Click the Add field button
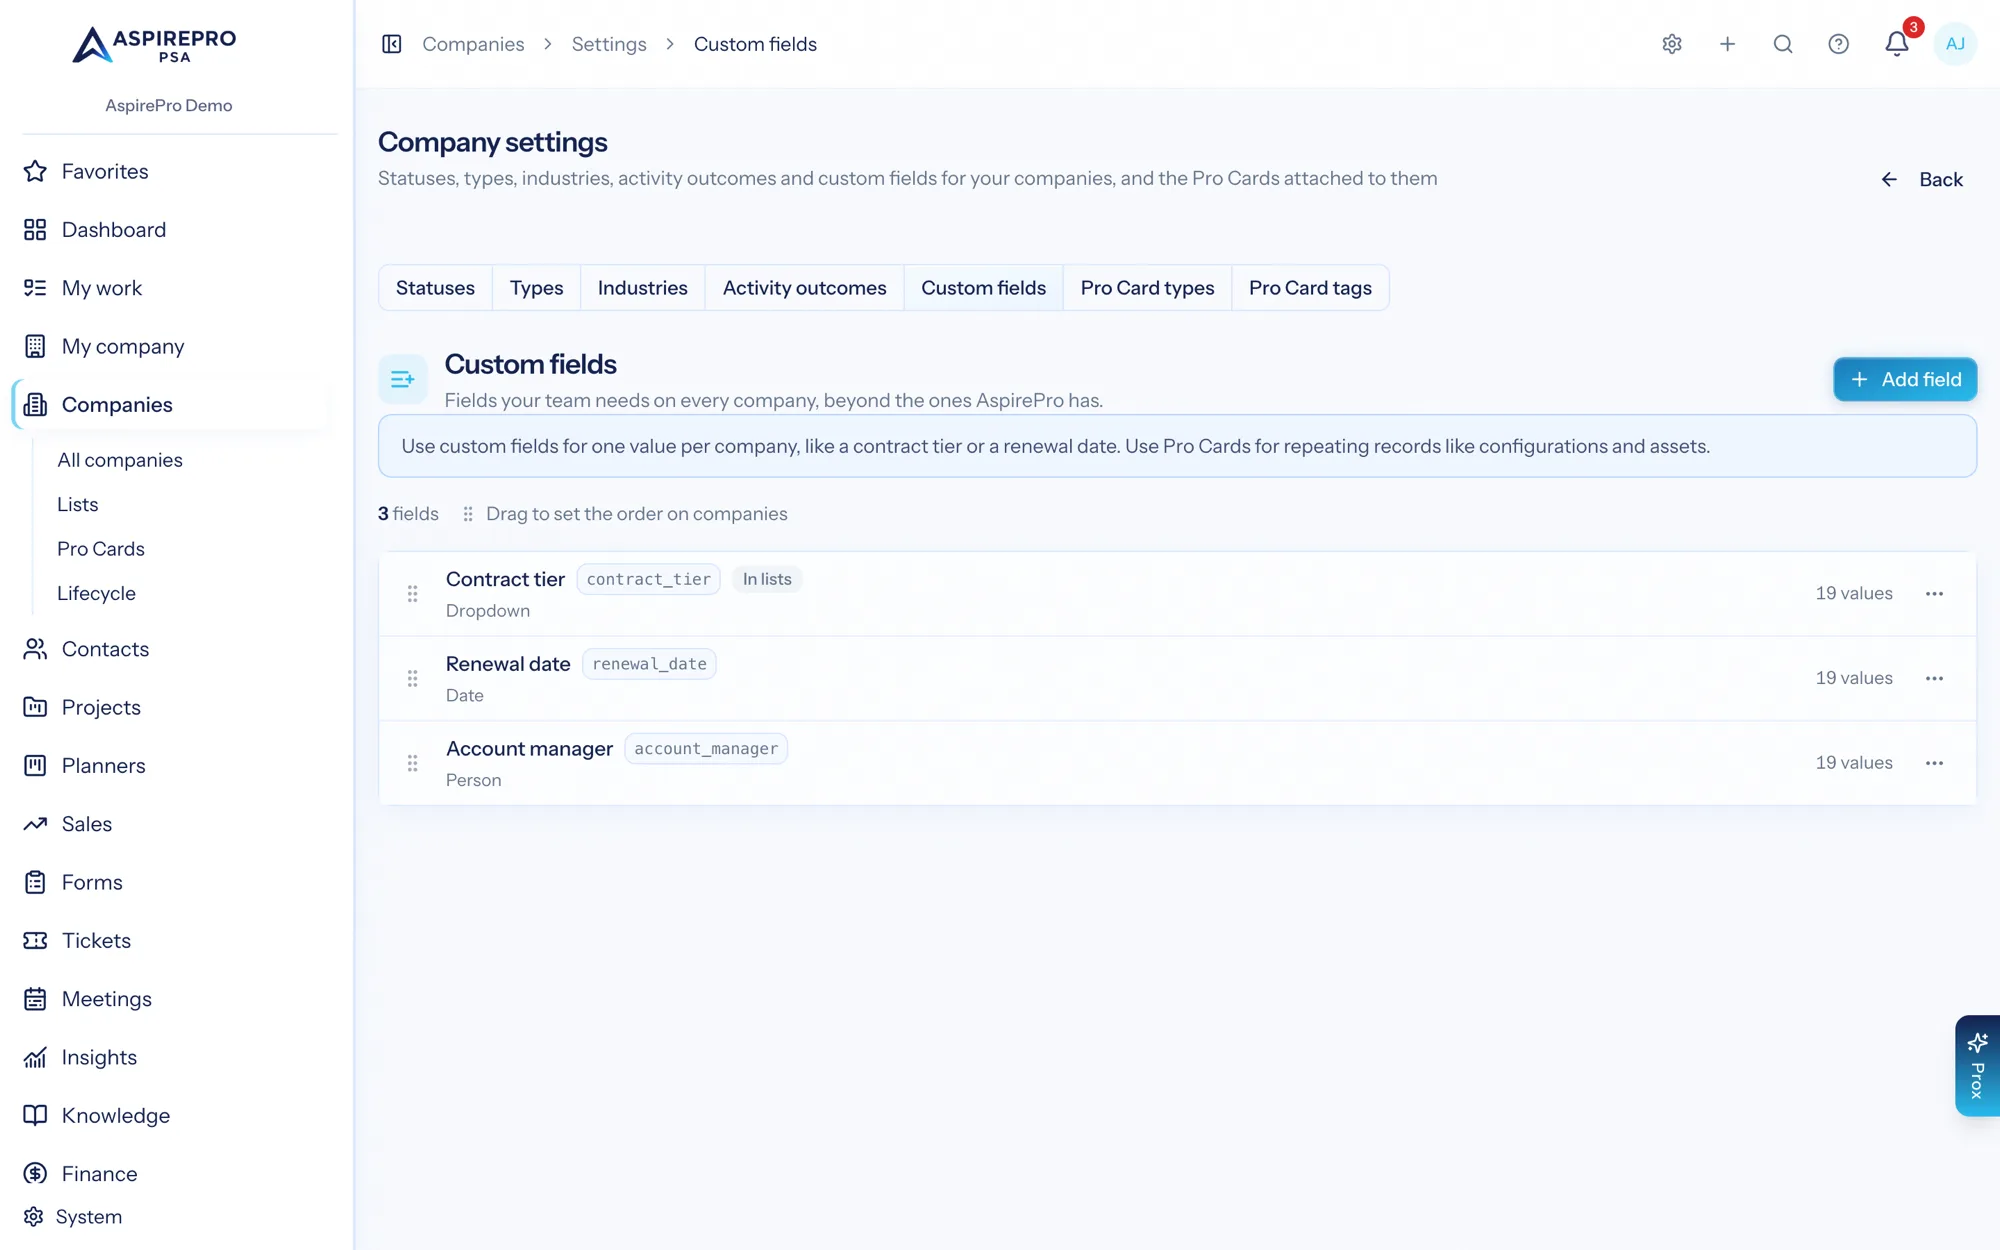Image resolution: width=2000 pixels, height=1250 pixels. [1905, 380]
